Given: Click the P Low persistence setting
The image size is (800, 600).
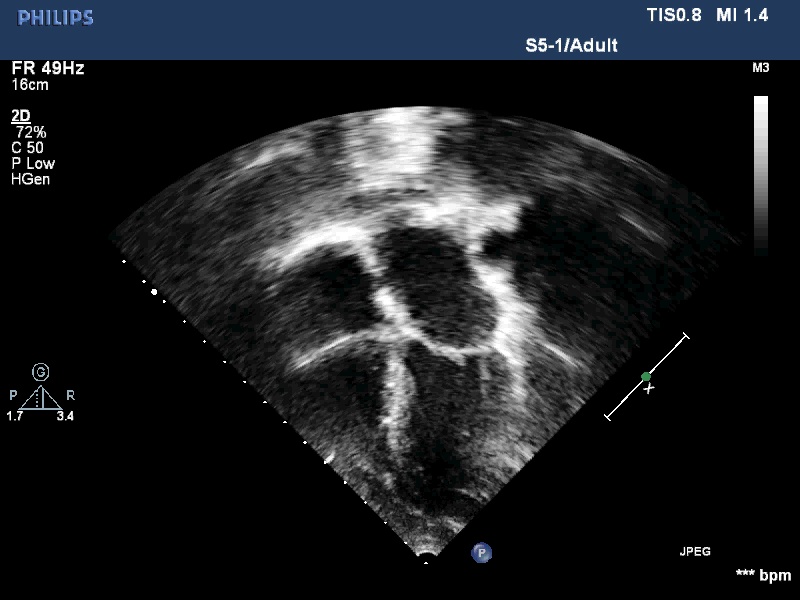Looking at the screenshot, I should click(x=33, y=163).
